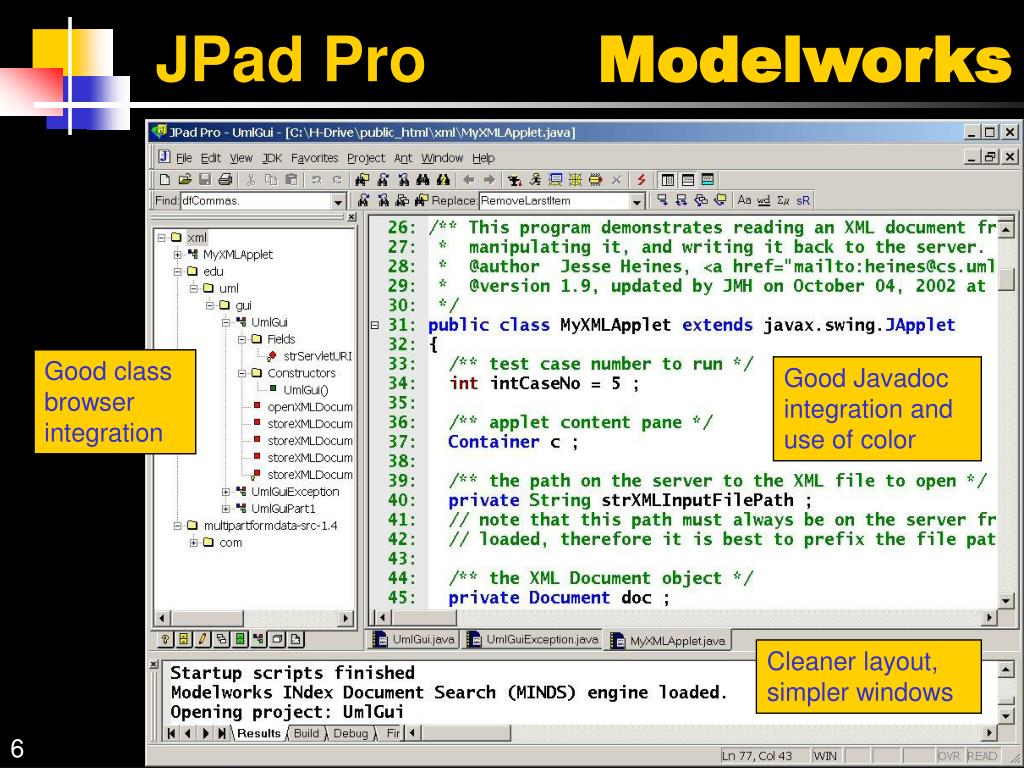Navigate forward with the right arrow icon
1024x768 pixels.
pyautogui.click(x=488, y=180)
